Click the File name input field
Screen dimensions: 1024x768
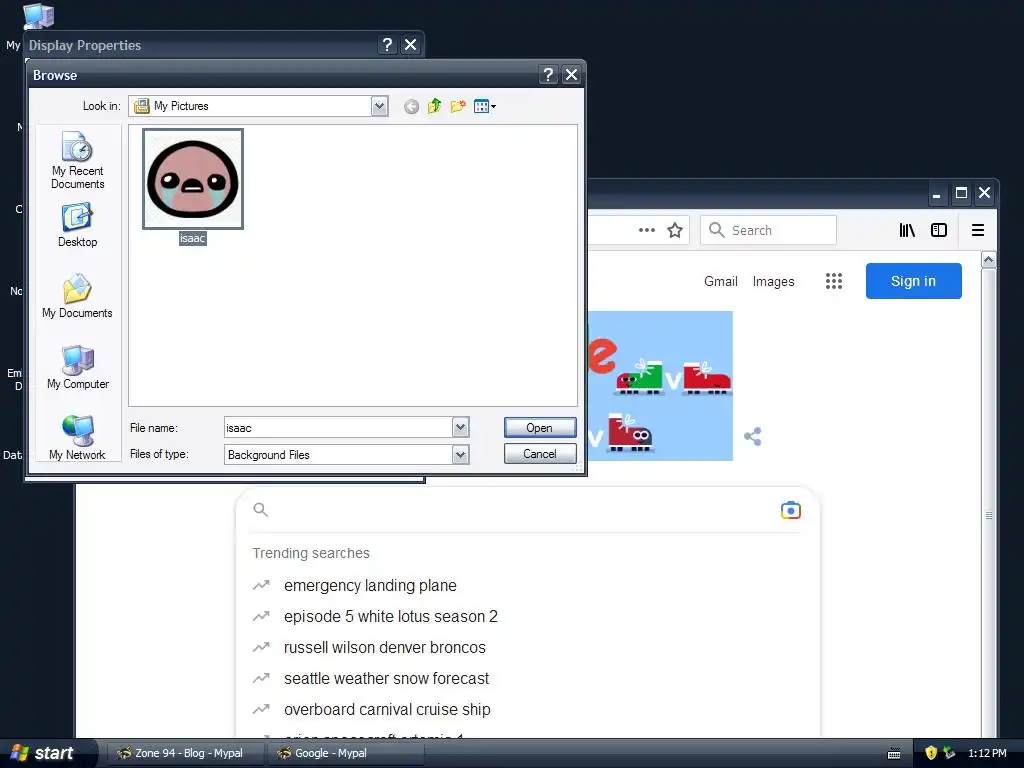click(x=338, y=428)
